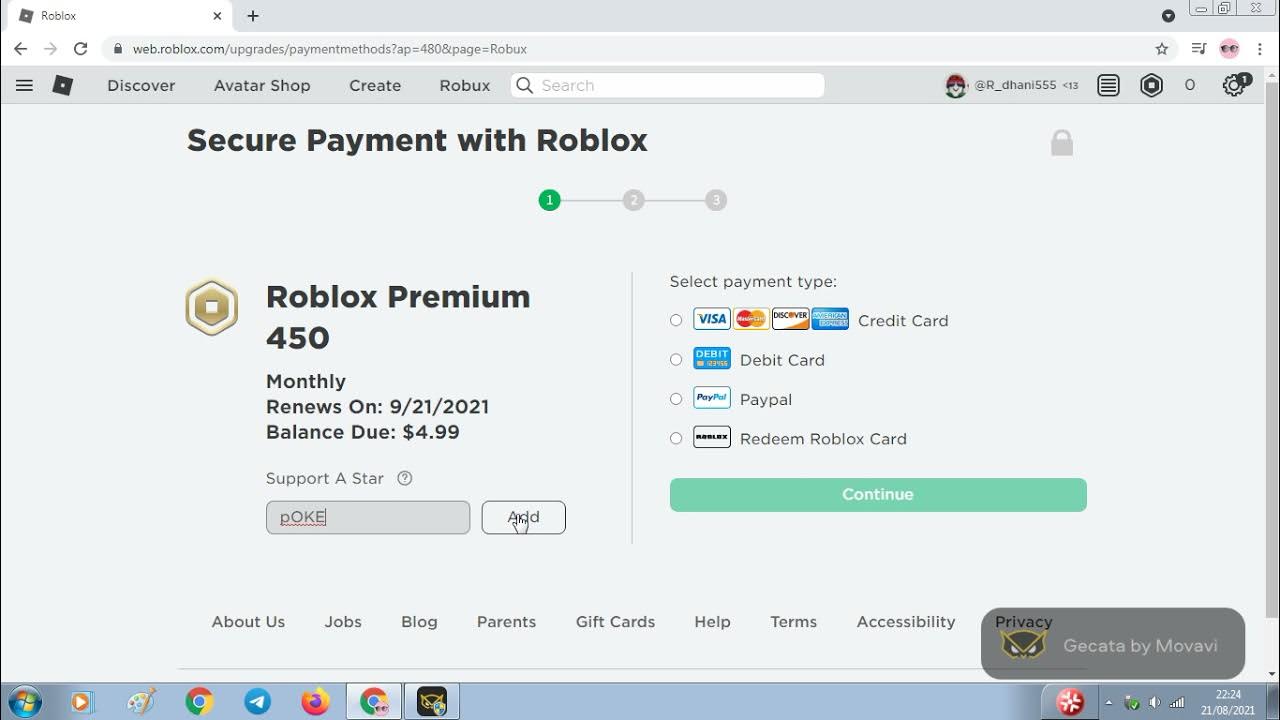
Task: Click the search magnifier icon
Action: pyautogui.click(x=524, y=85)
